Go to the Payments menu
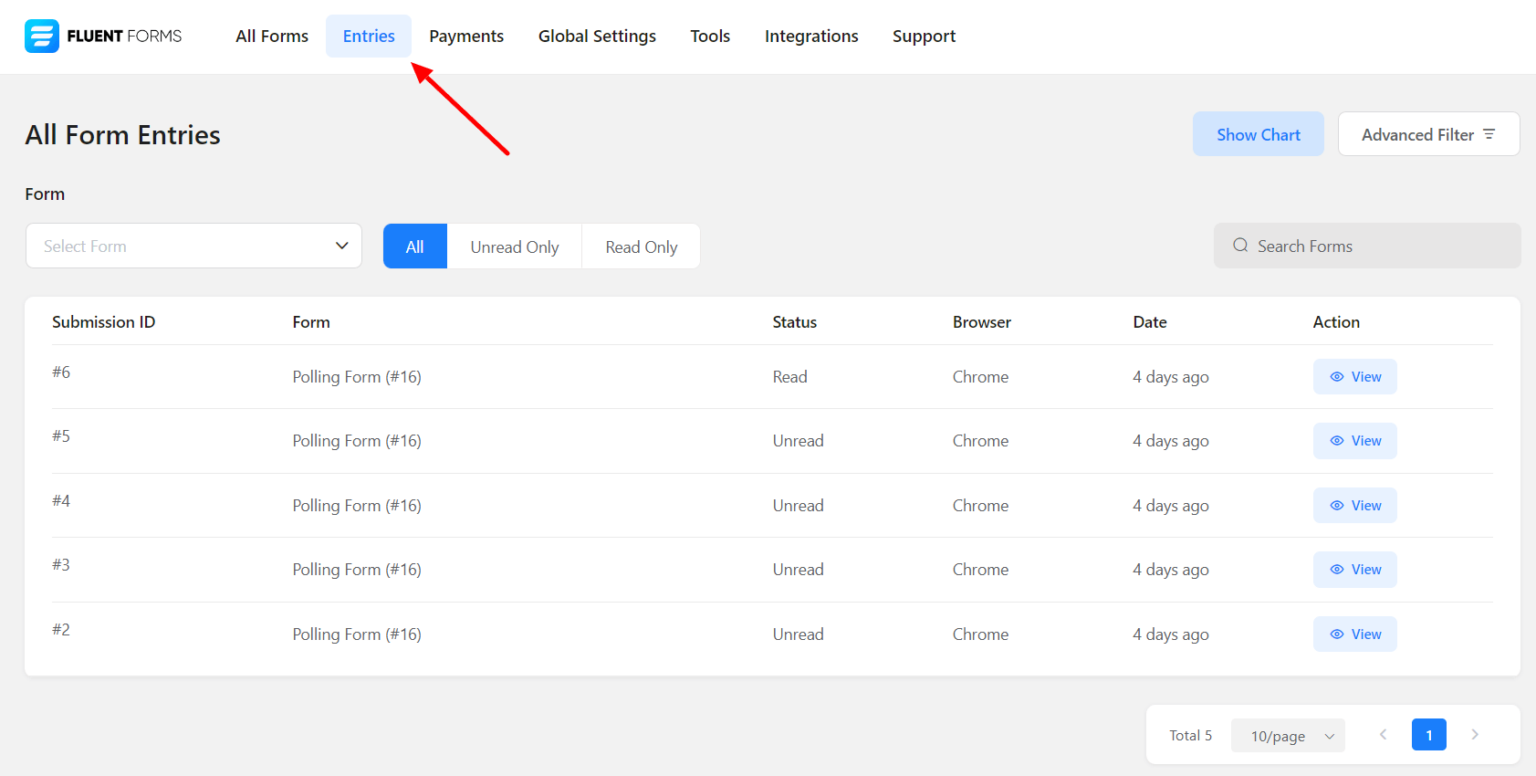 click(x=466, y=36)
